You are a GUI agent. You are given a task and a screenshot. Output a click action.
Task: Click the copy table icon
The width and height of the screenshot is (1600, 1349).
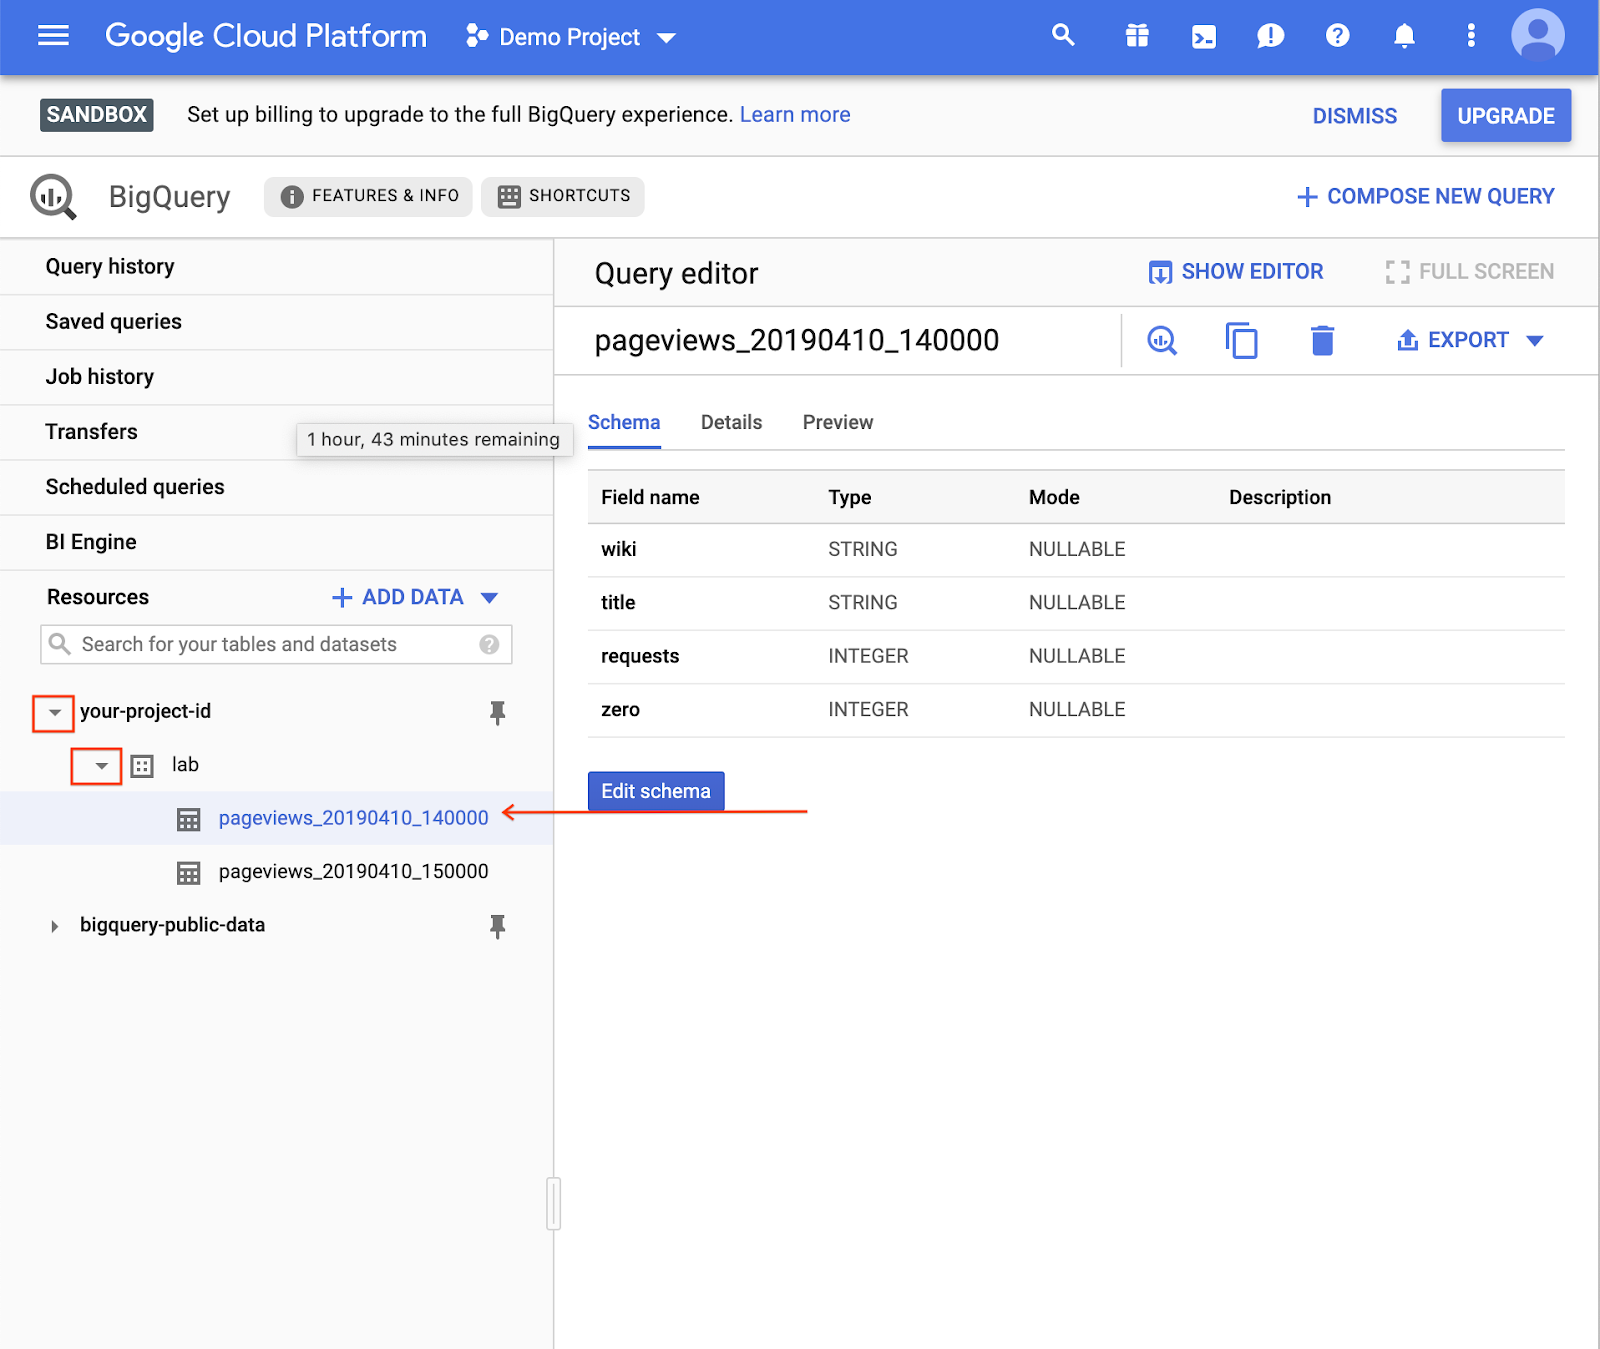coord(1241,341)
